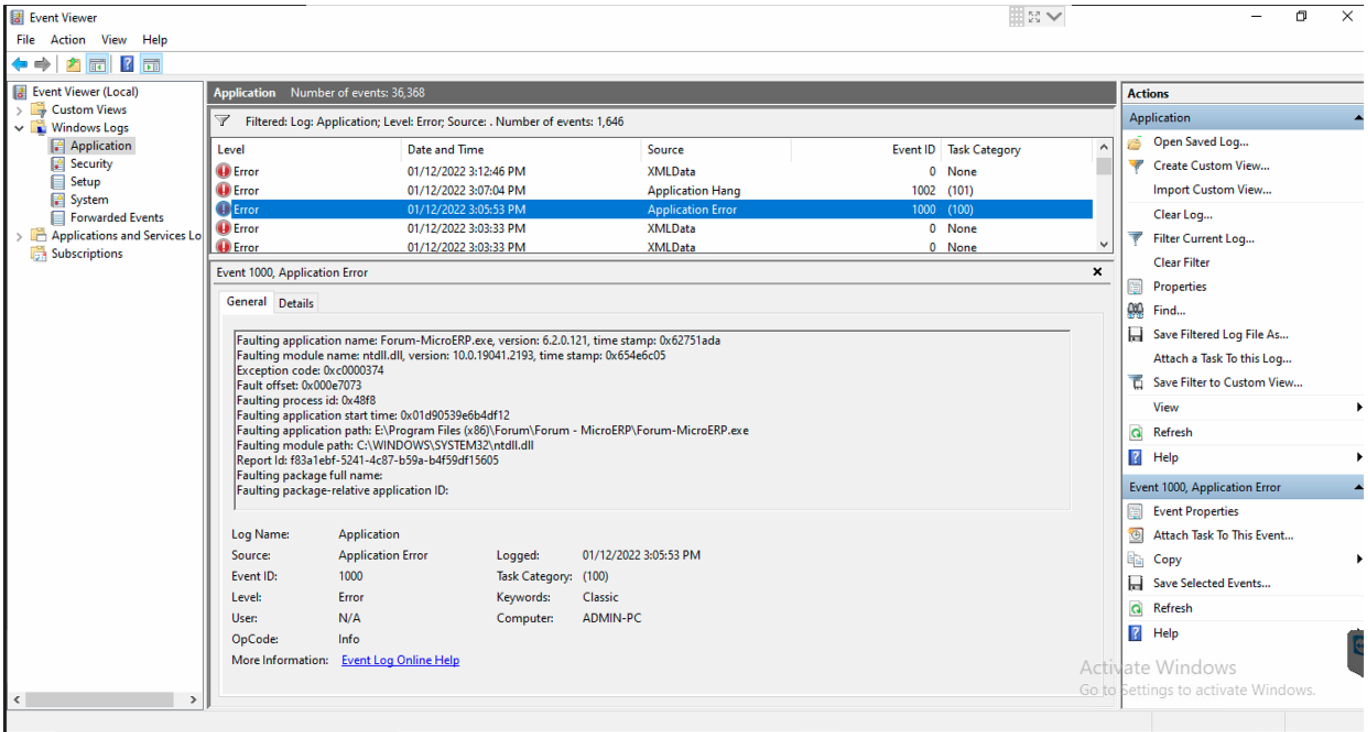
Task: Click Save Filtered Log File disk icon
Action: [1135, 334]
